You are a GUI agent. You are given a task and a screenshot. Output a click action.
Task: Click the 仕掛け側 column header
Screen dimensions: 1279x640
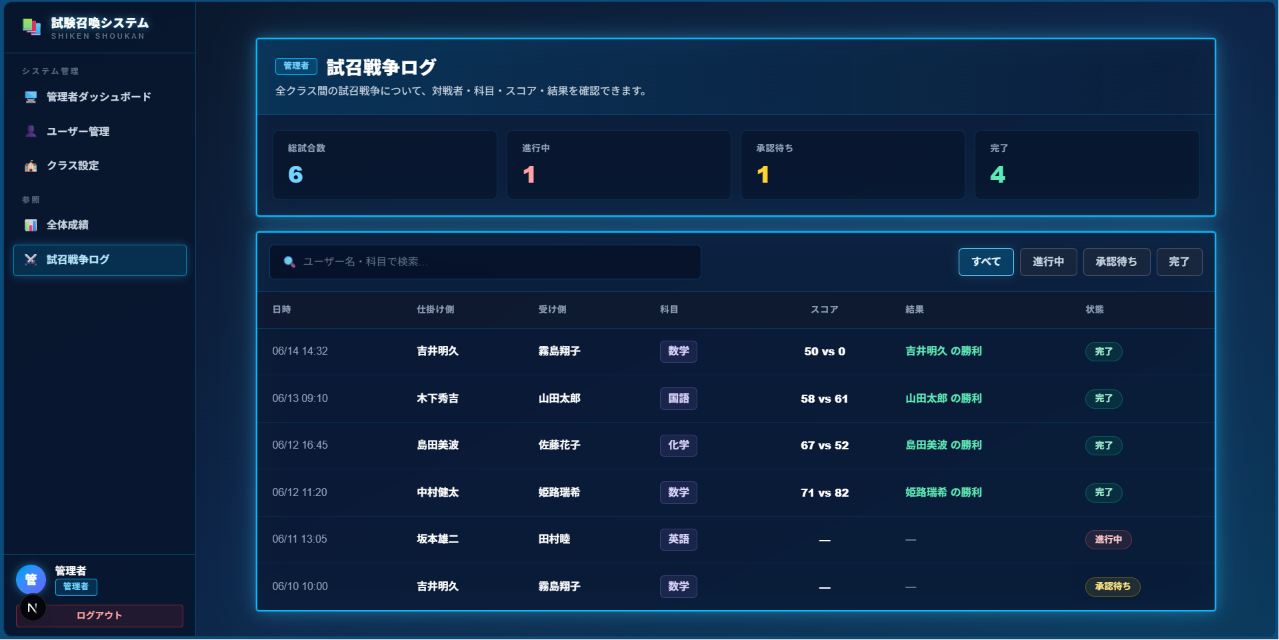(x=436, y=310)
